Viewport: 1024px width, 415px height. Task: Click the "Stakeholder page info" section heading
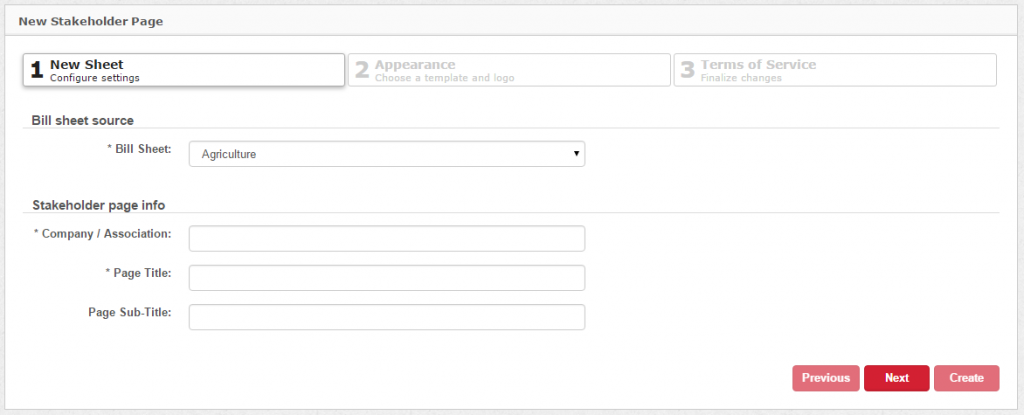98,205
